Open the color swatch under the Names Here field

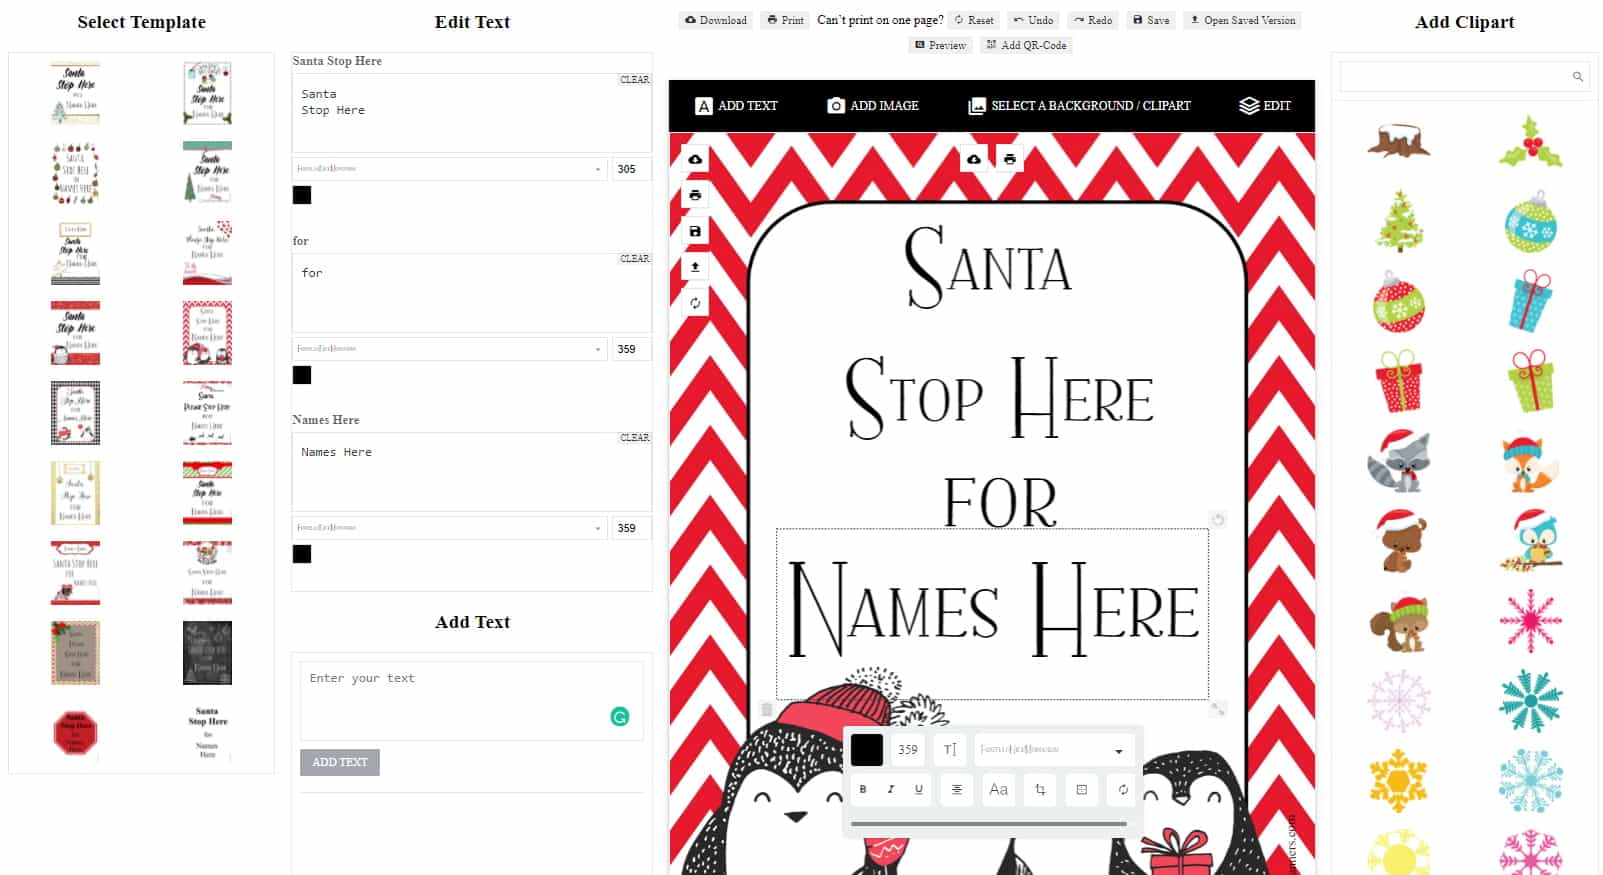(302, 554)
